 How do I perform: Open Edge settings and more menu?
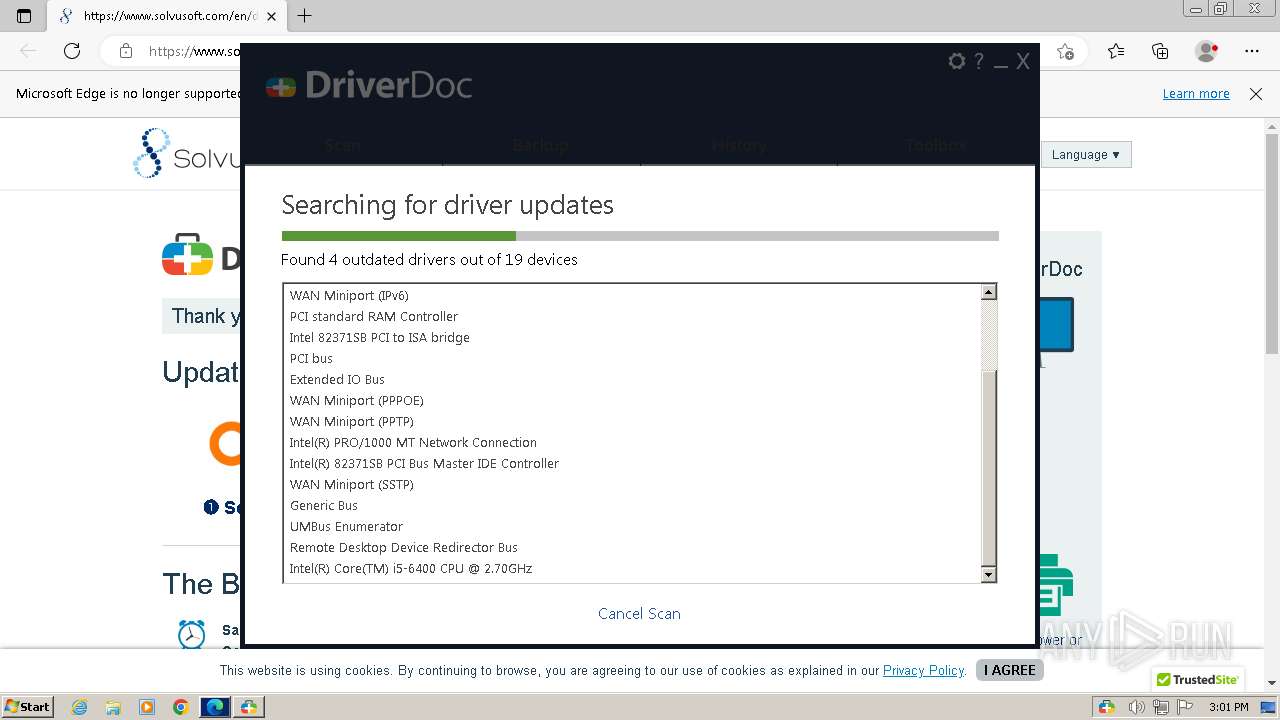(1252, 51)
